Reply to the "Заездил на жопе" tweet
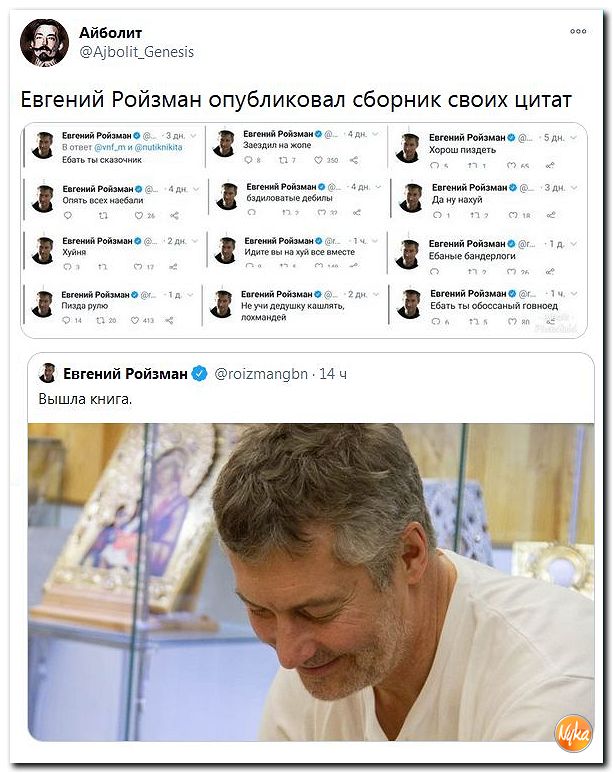This screenshot has width=614, height=774. pyautogui.click(x=248, y=160)
